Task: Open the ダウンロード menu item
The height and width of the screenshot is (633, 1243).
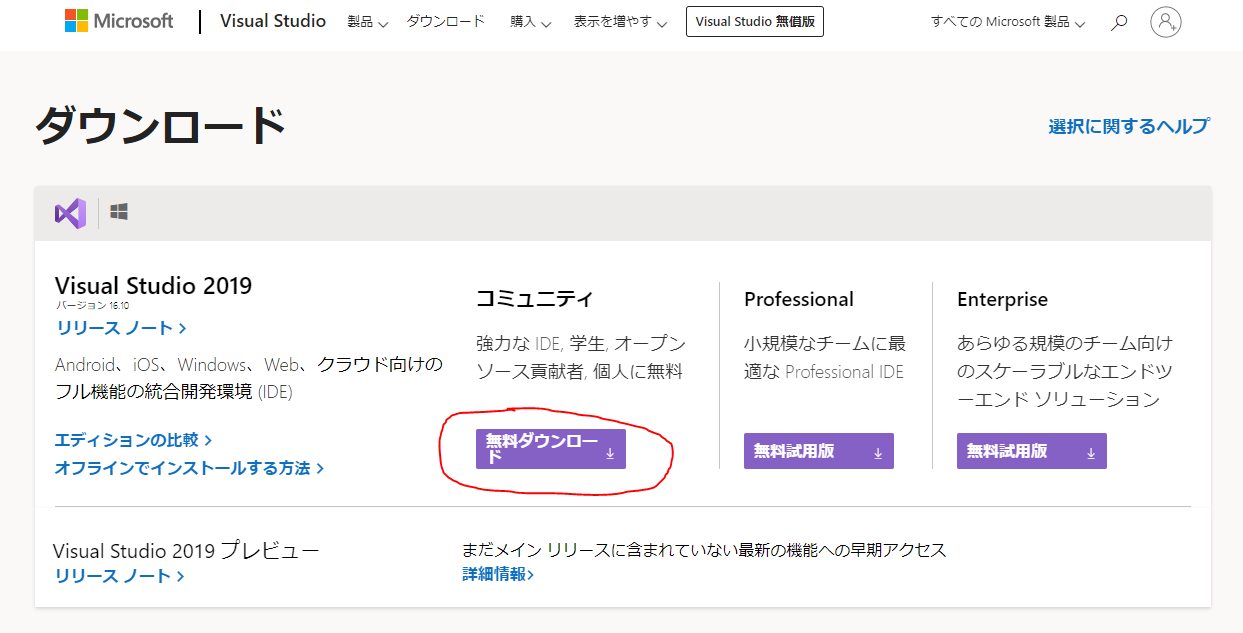Action: [x=446, y=21]
